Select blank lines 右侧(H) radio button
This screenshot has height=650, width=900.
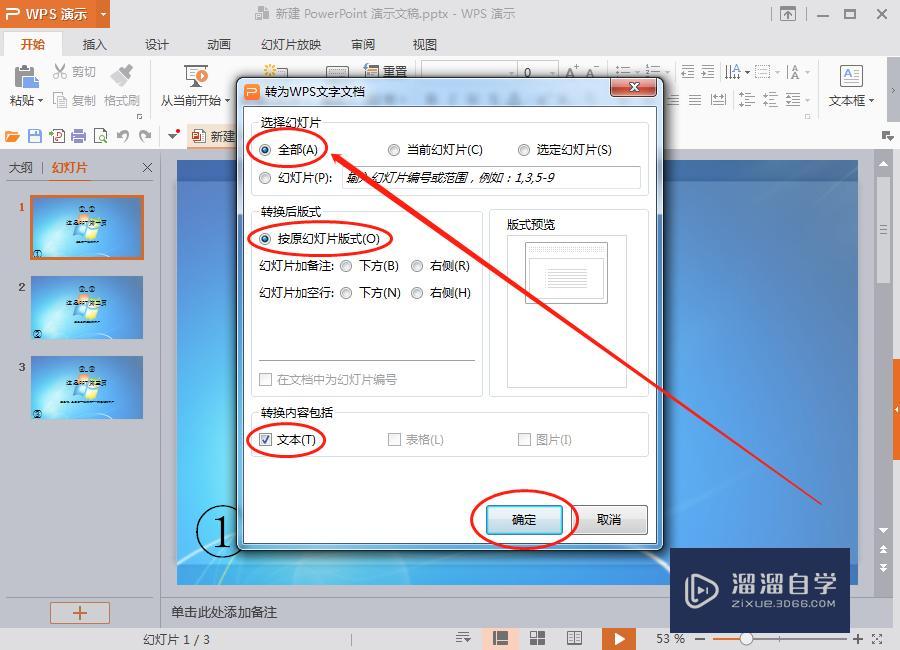417,293
